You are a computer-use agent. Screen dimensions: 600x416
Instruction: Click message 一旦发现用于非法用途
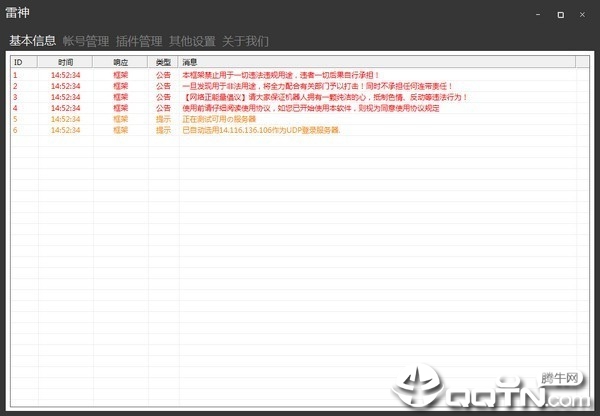pyautogui.click(x=317, y=86)
